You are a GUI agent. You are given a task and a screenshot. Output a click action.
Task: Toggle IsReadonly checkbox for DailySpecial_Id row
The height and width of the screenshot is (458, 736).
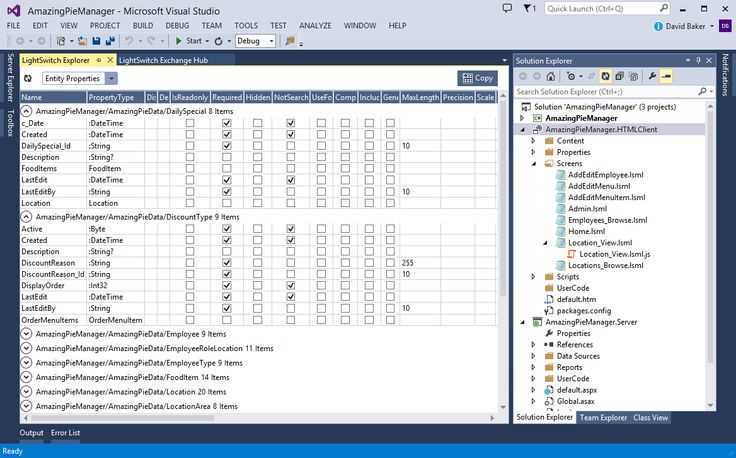tap(190, 146)
